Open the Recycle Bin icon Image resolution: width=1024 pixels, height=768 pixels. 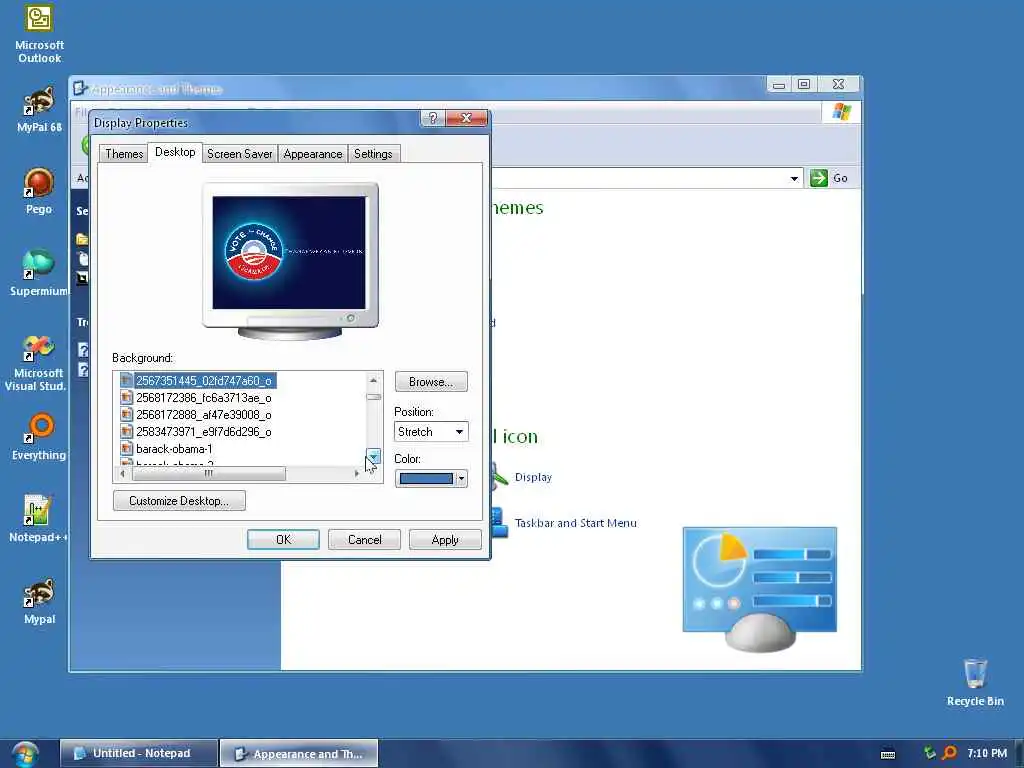coord(975,682)
